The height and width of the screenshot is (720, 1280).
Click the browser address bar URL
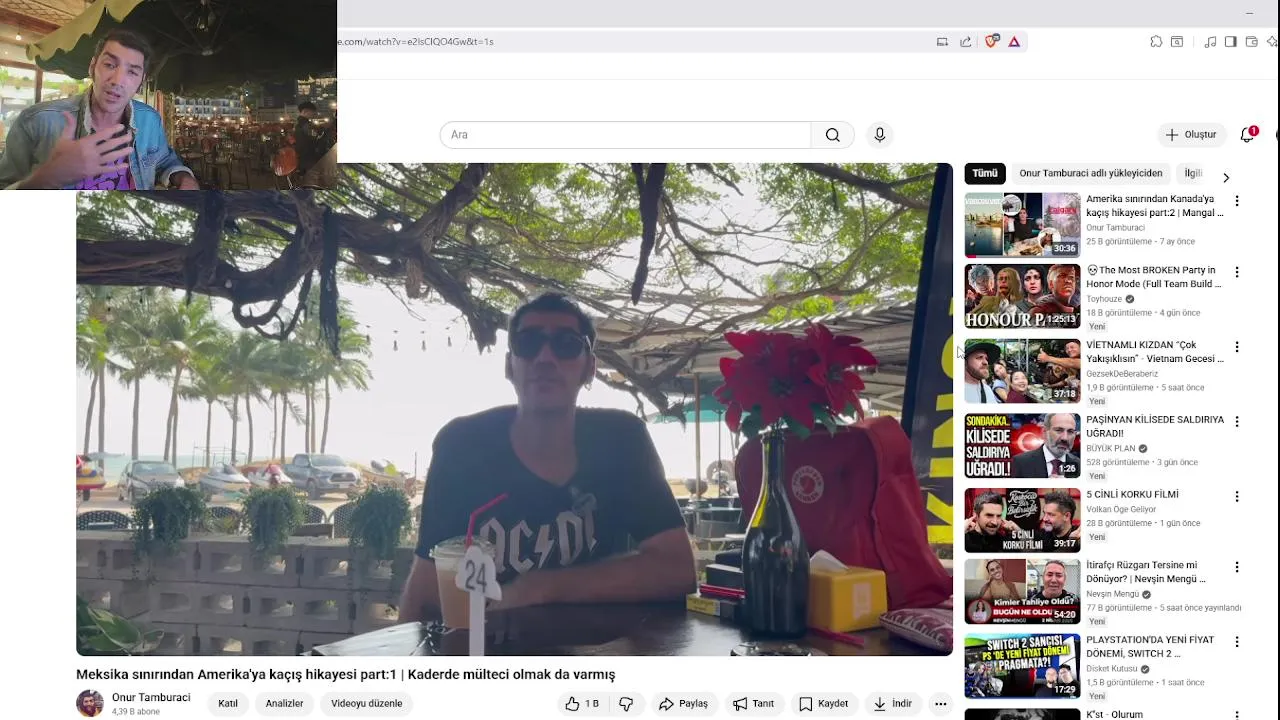[x=415, y=41]
